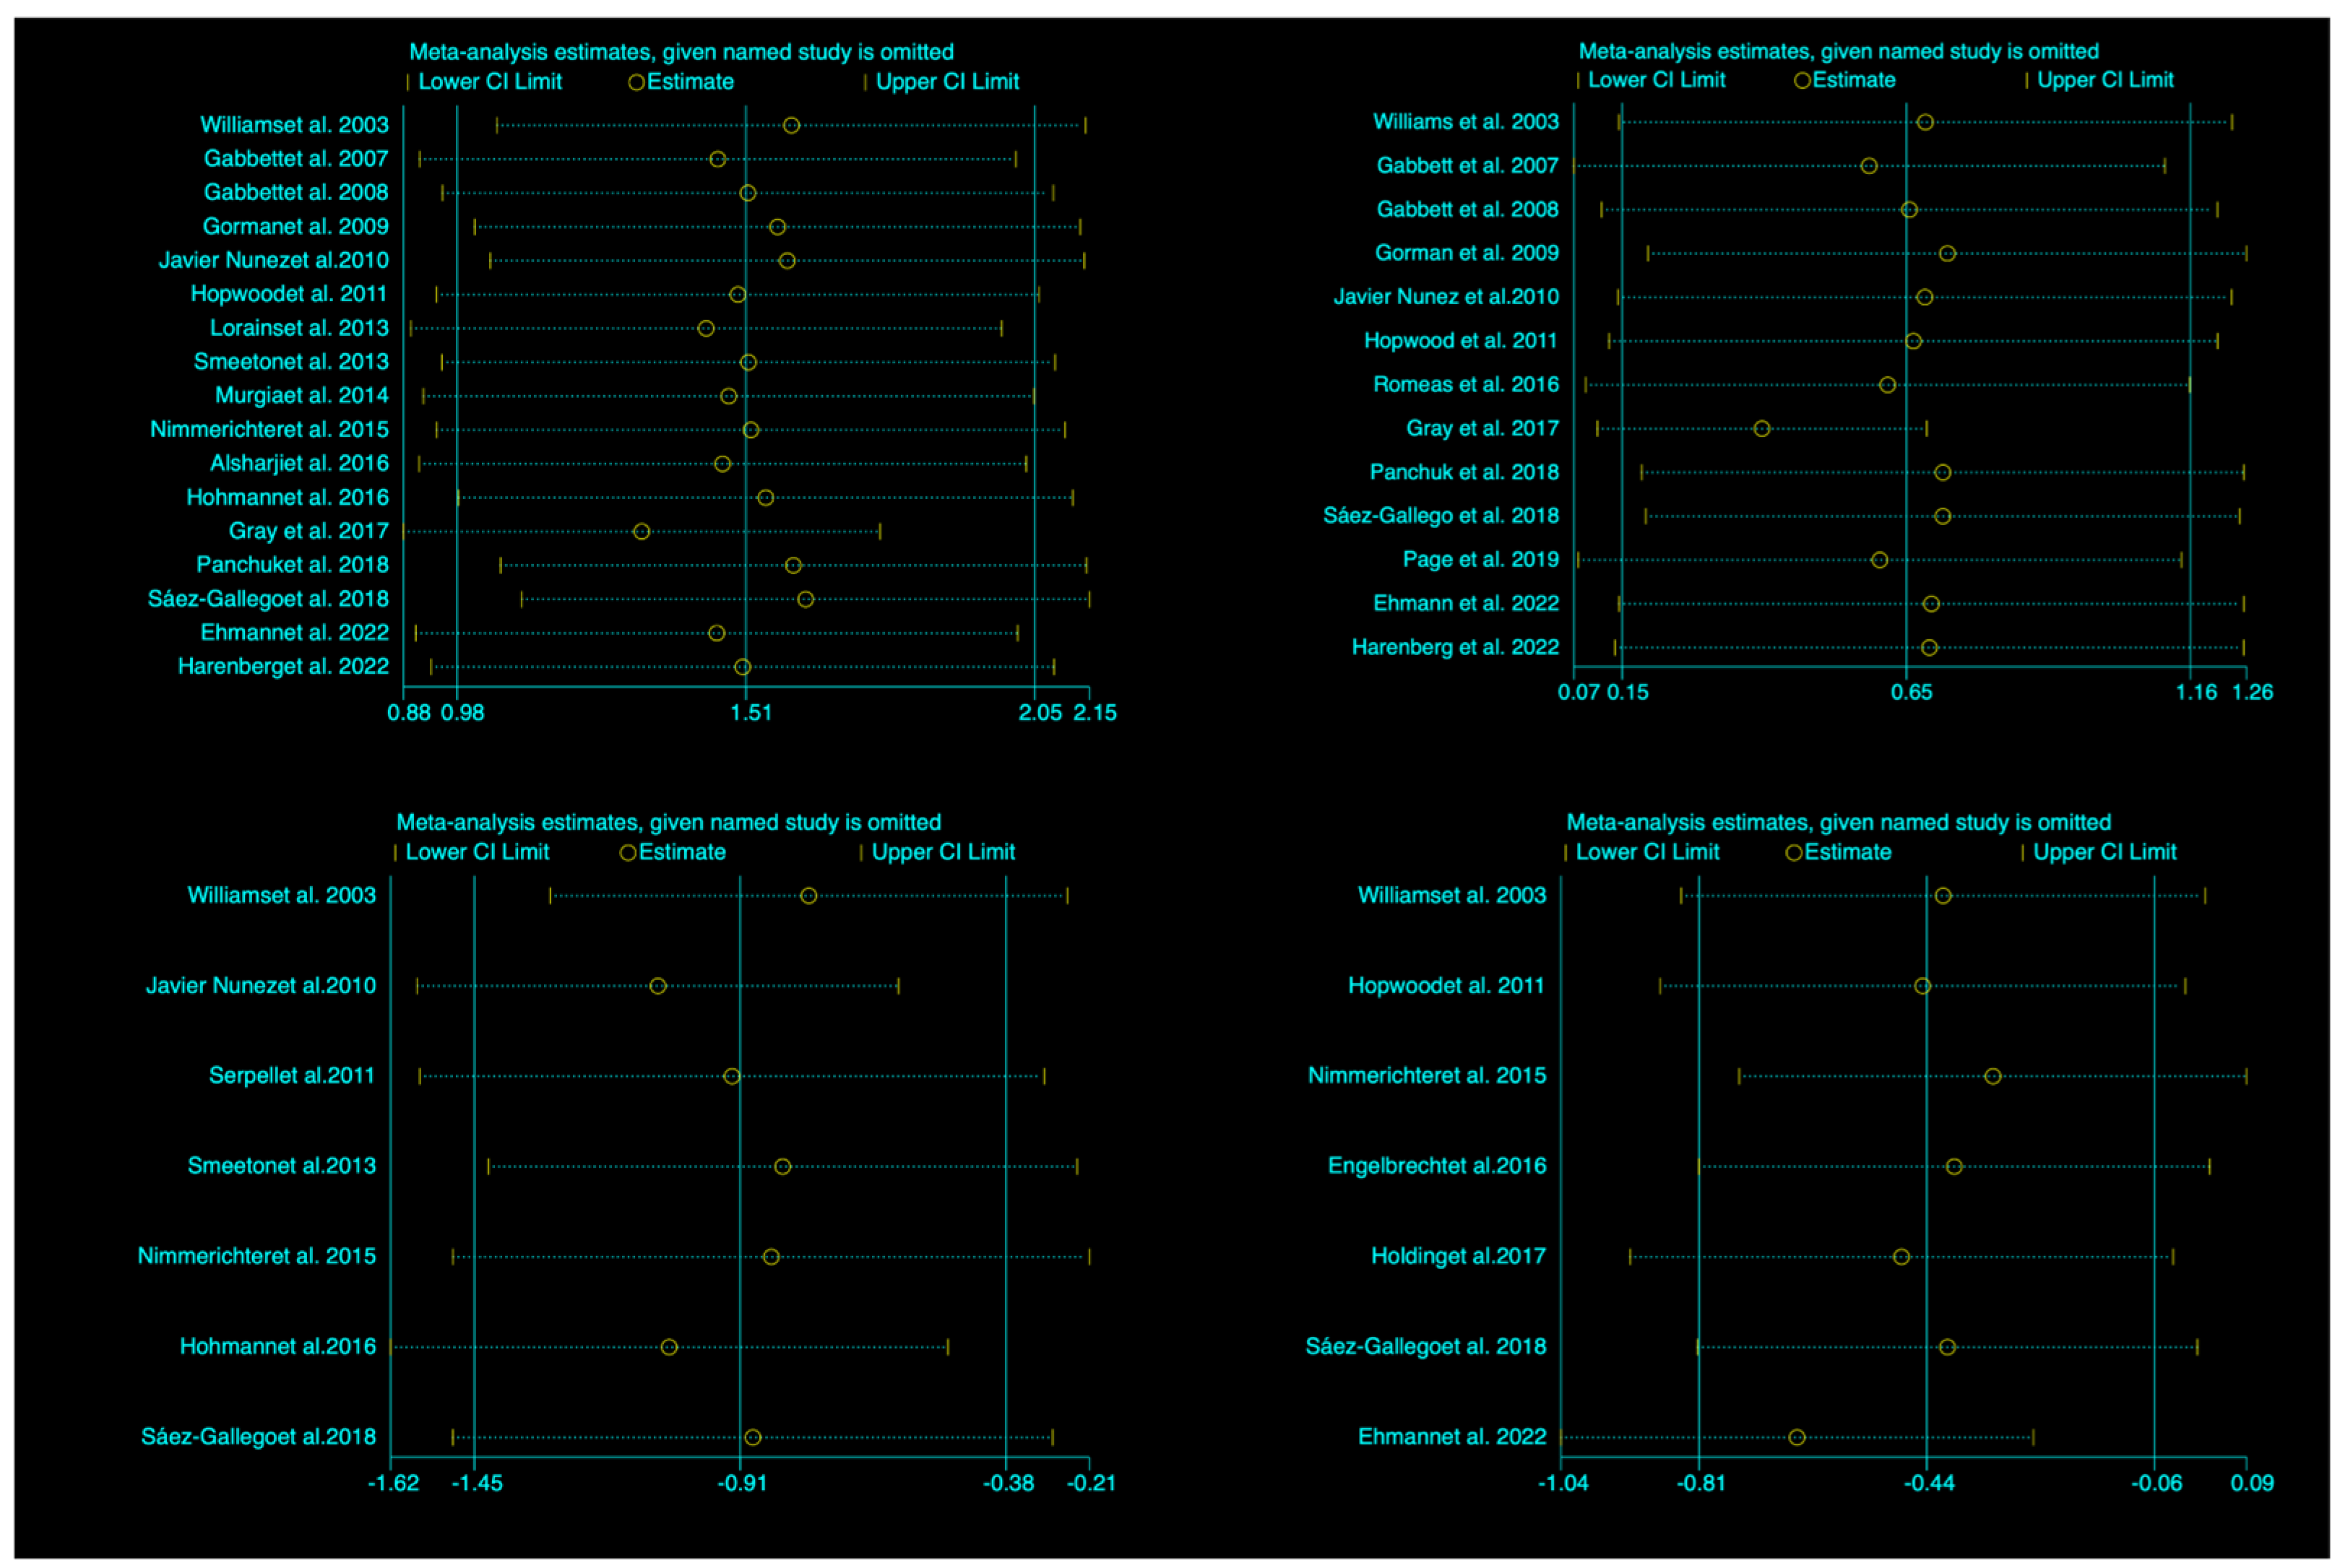Image resolution: width=2345 pixels, height=1568 pixels.
Task: Click the 0.65 x-axis value
Action: [x=1911, y=692]
